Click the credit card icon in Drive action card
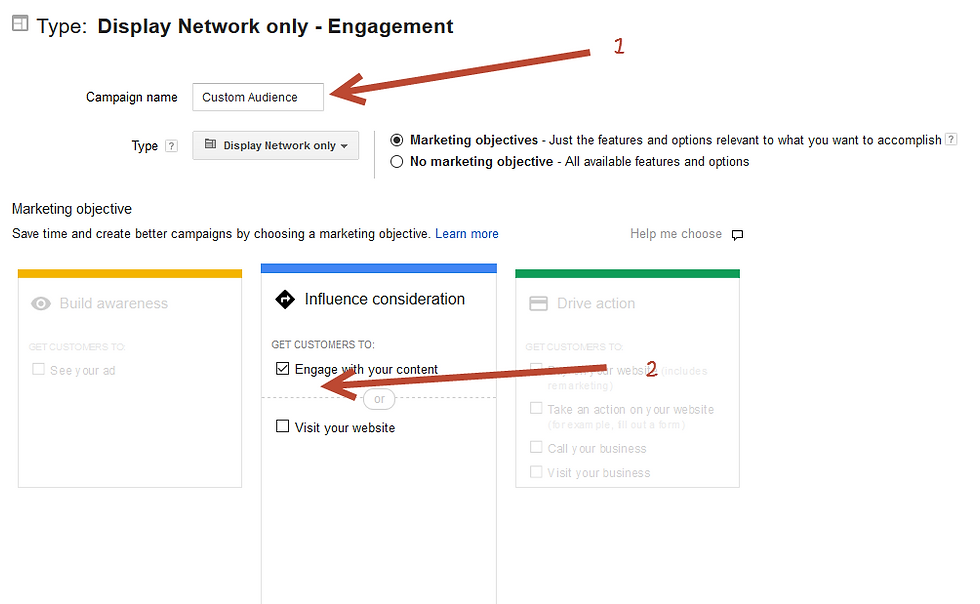Image resolution: width=980 pixels, height=604 pixels. [538, 304]
